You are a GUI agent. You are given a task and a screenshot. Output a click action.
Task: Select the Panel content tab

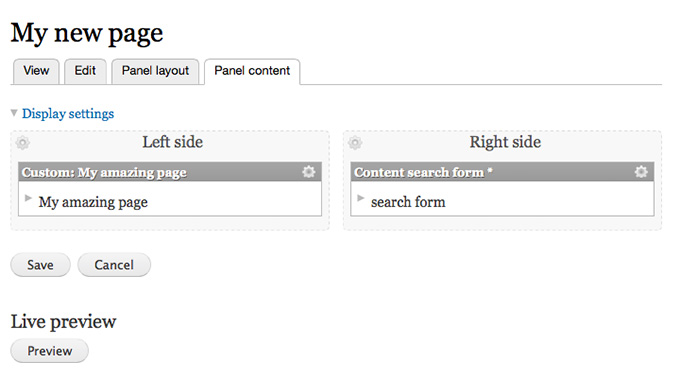coord(252,71)
